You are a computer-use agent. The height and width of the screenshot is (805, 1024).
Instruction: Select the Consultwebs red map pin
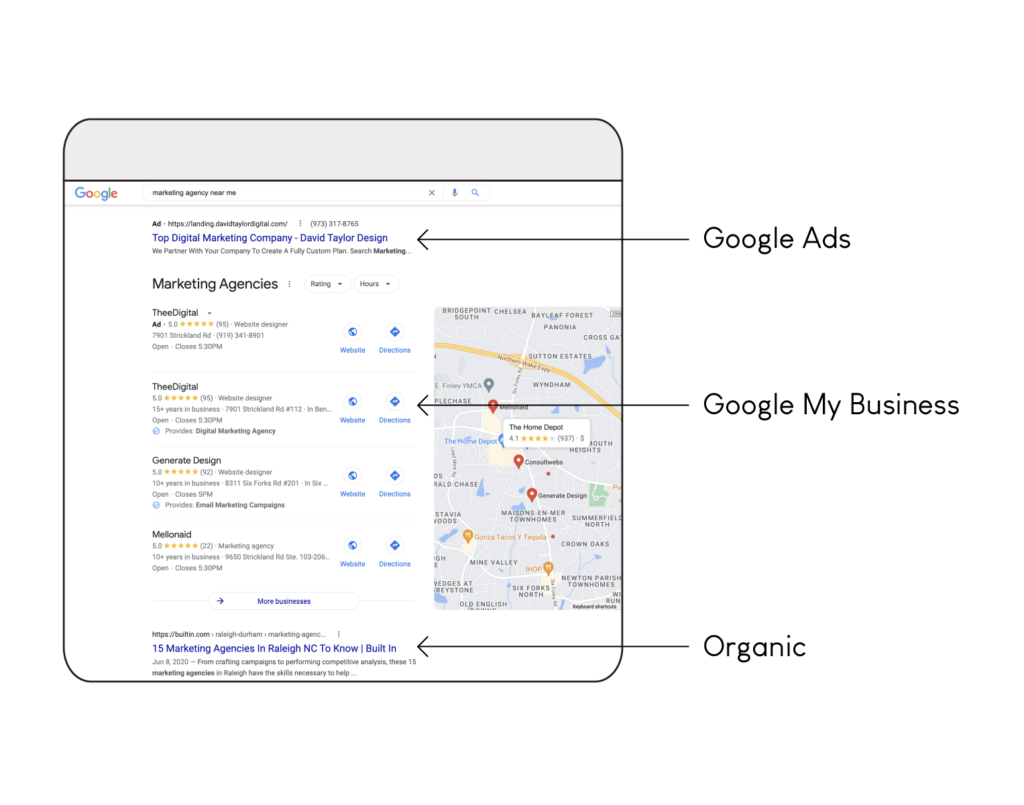coord(519,462)
